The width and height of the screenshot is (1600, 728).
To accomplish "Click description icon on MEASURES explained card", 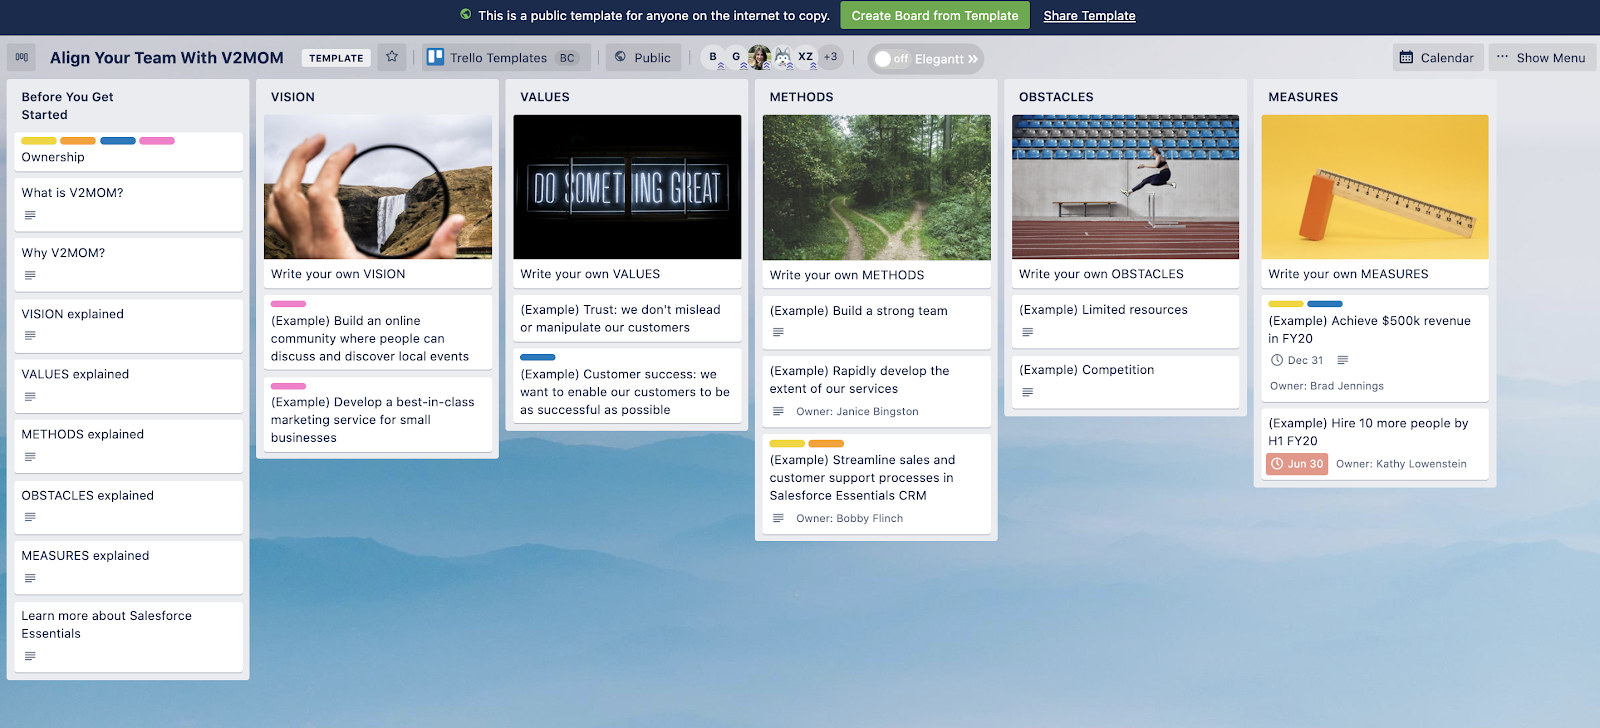I will coord(30,578).
